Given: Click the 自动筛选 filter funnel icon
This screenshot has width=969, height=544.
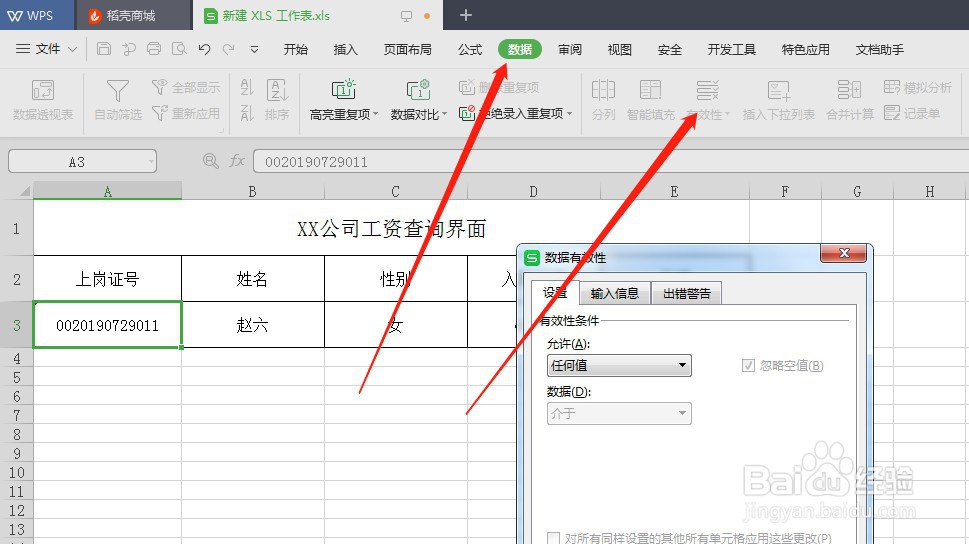Looking at the screenshot, I should tap(117, 90).
